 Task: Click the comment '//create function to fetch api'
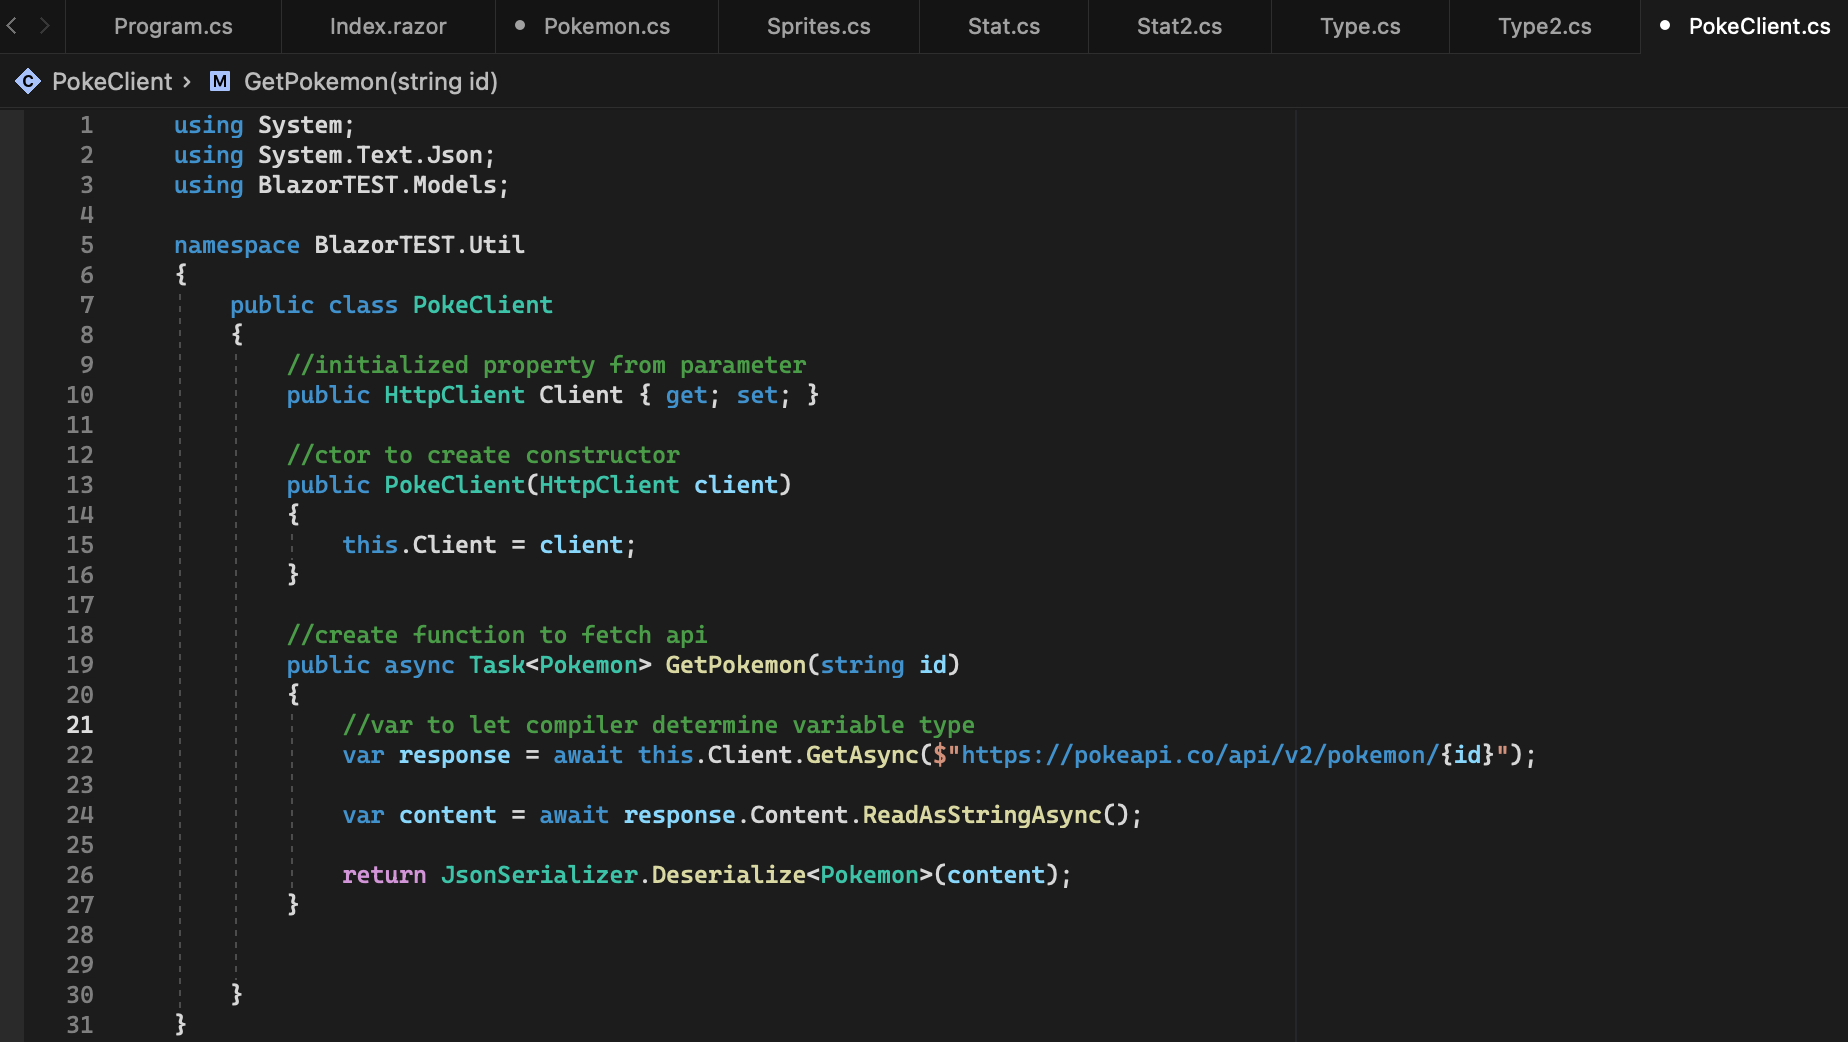tap(497, 635)
